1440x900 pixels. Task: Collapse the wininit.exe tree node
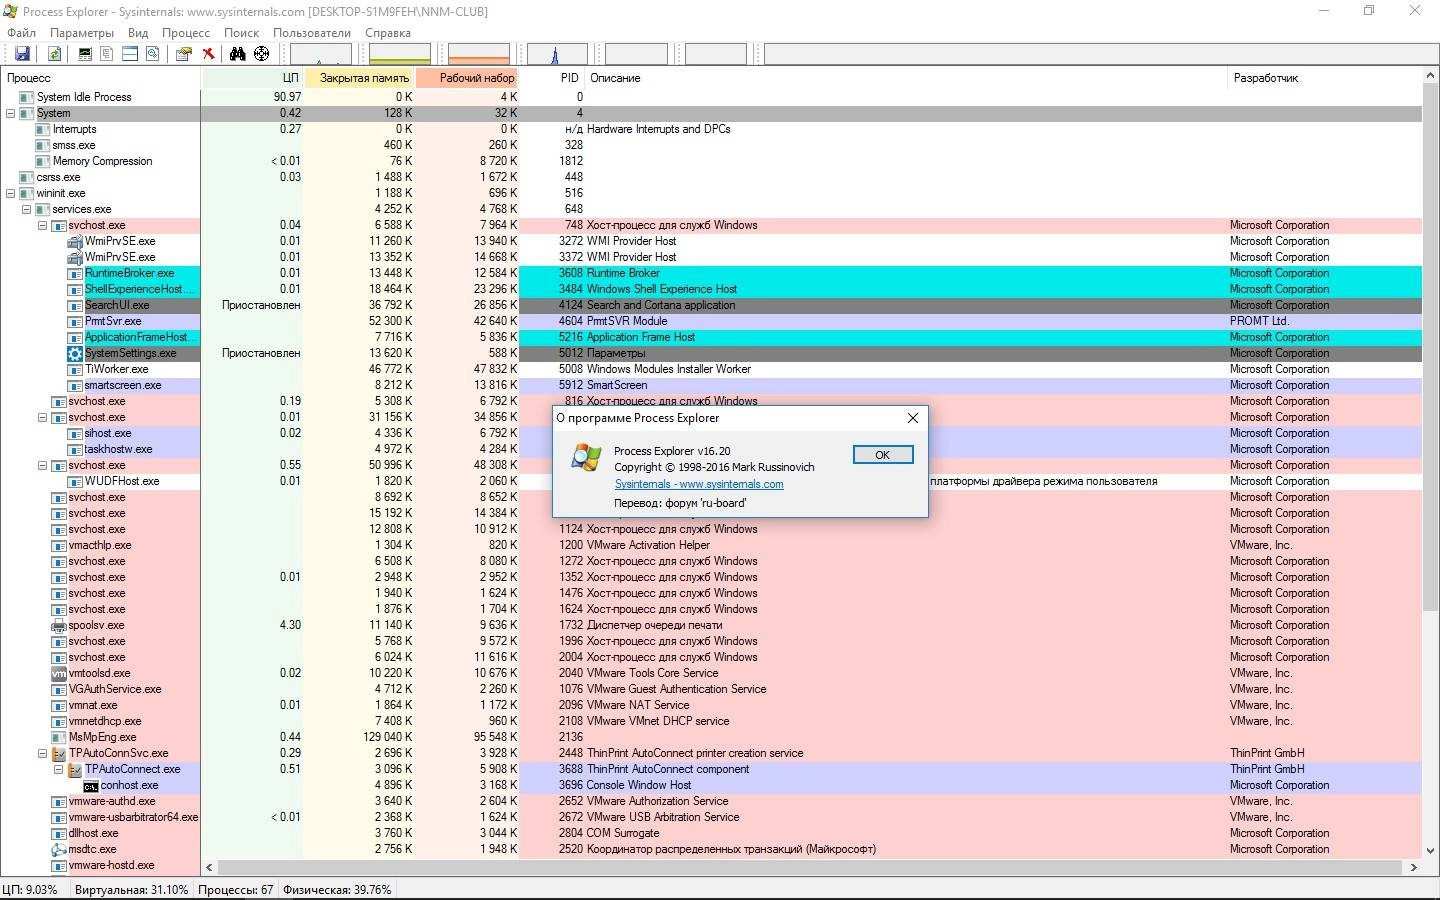click(11, 193)
